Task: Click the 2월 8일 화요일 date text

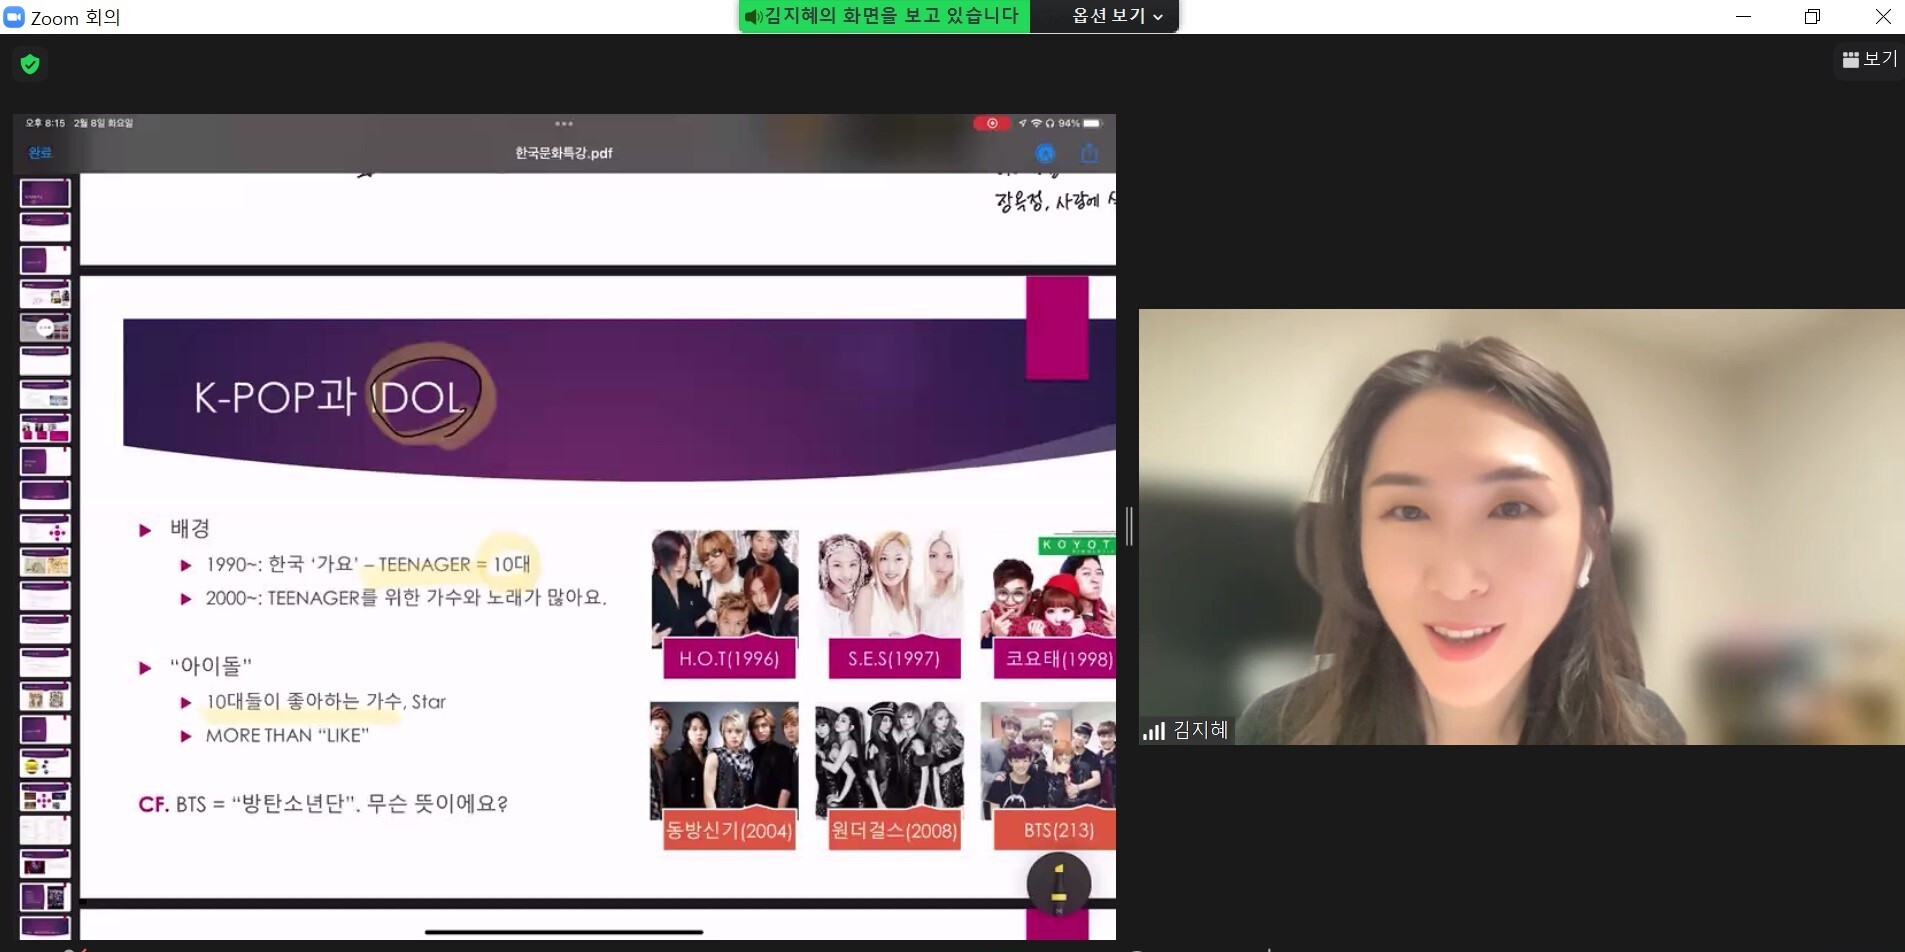Action: click(x=103, y=123)
